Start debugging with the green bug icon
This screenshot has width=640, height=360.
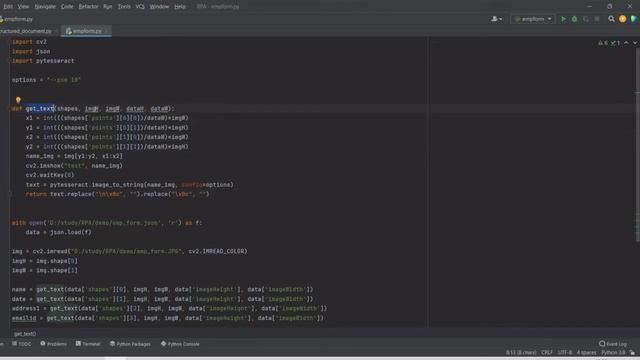[x=574, y=19]
